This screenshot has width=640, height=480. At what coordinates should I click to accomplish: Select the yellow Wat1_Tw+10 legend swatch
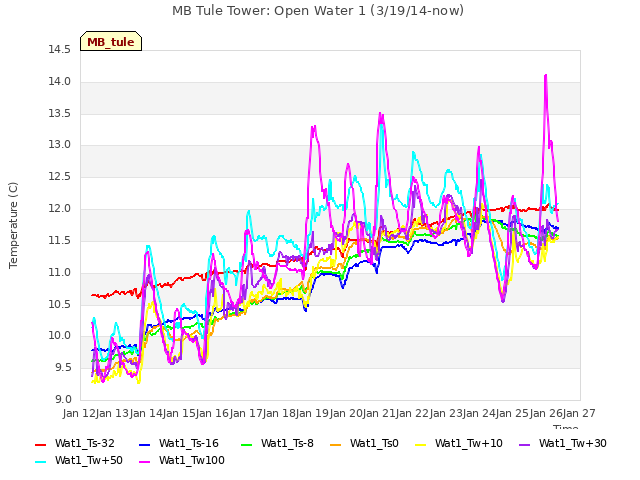click(420, 444)
